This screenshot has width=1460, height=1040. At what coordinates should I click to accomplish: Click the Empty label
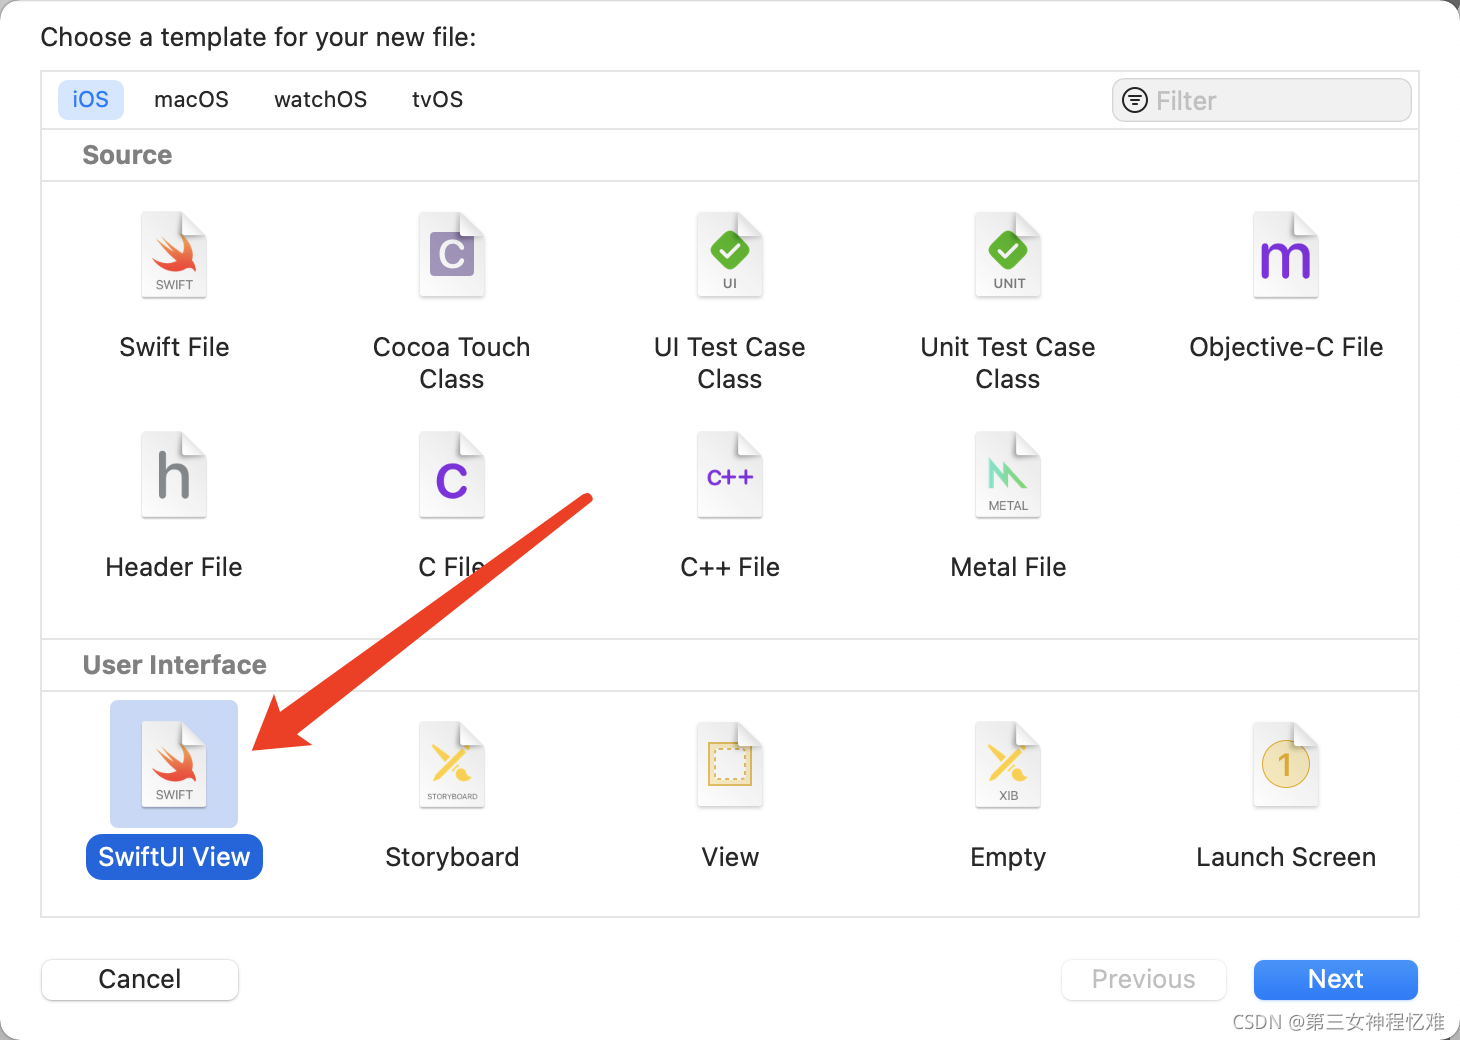click(x=1008, y=857)
